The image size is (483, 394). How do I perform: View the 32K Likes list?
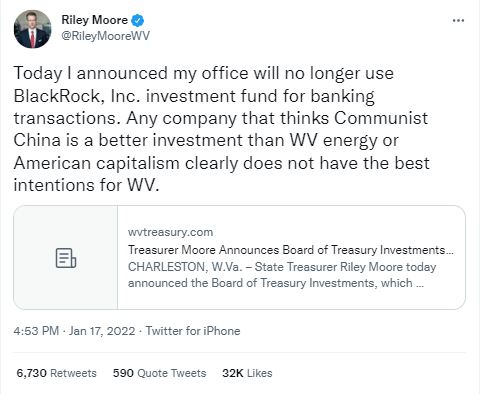[247, 373]
